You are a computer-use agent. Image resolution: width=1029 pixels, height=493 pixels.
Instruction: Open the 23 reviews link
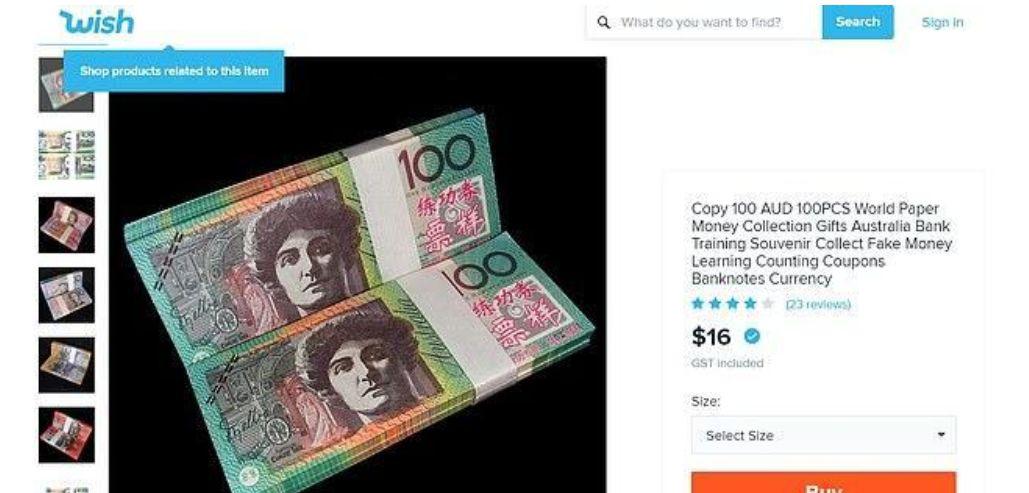(x=818, y=304)
